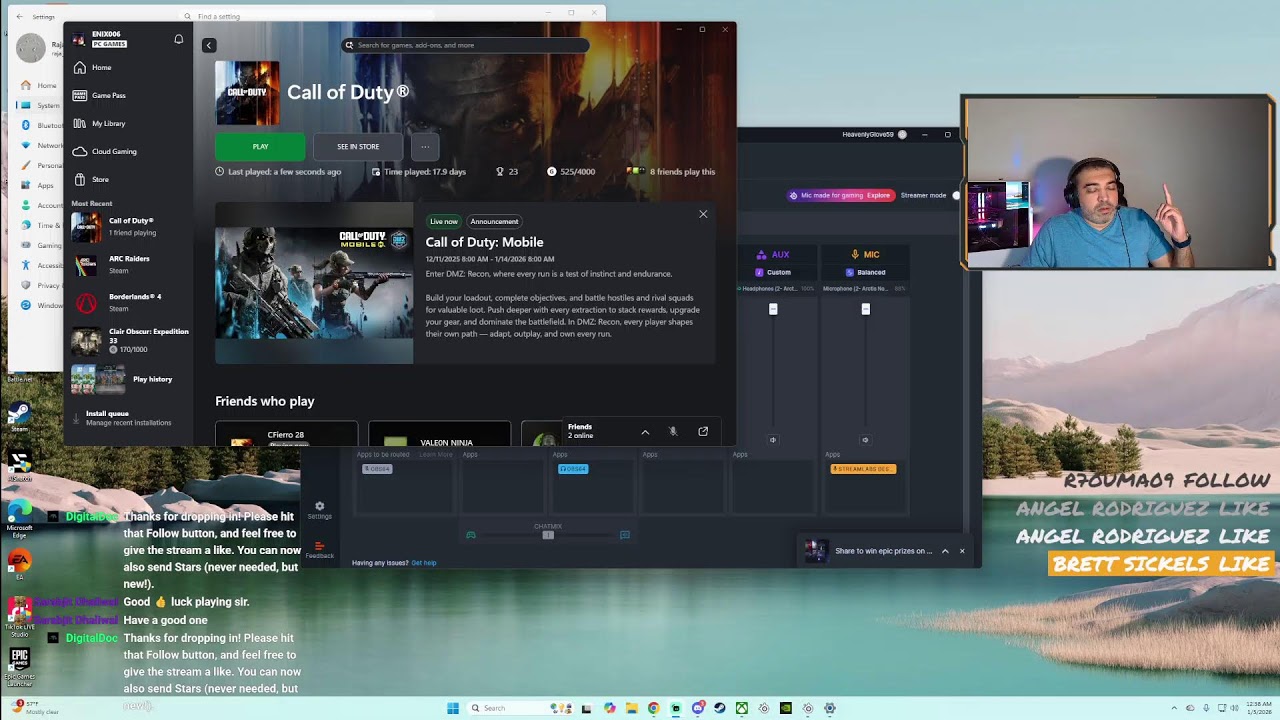Click SEE IN STORE button
Screen dimensions: 1280x720
(358, 147)
